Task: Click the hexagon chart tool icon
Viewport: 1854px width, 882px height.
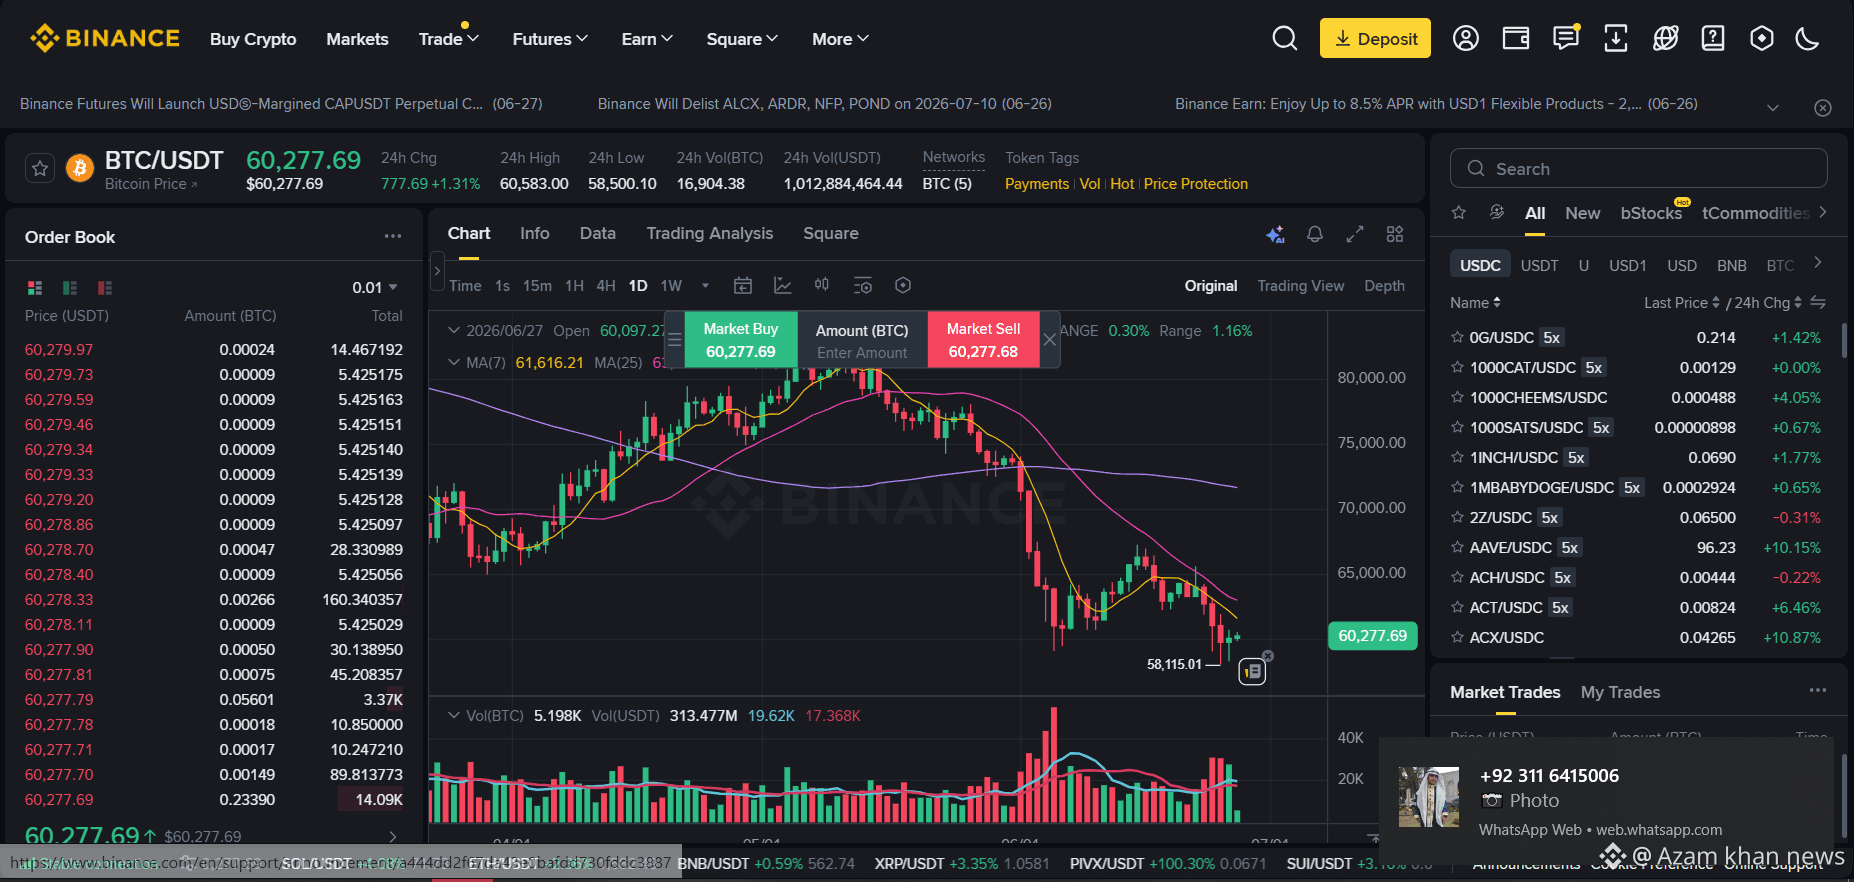Action: click(903, 286)
